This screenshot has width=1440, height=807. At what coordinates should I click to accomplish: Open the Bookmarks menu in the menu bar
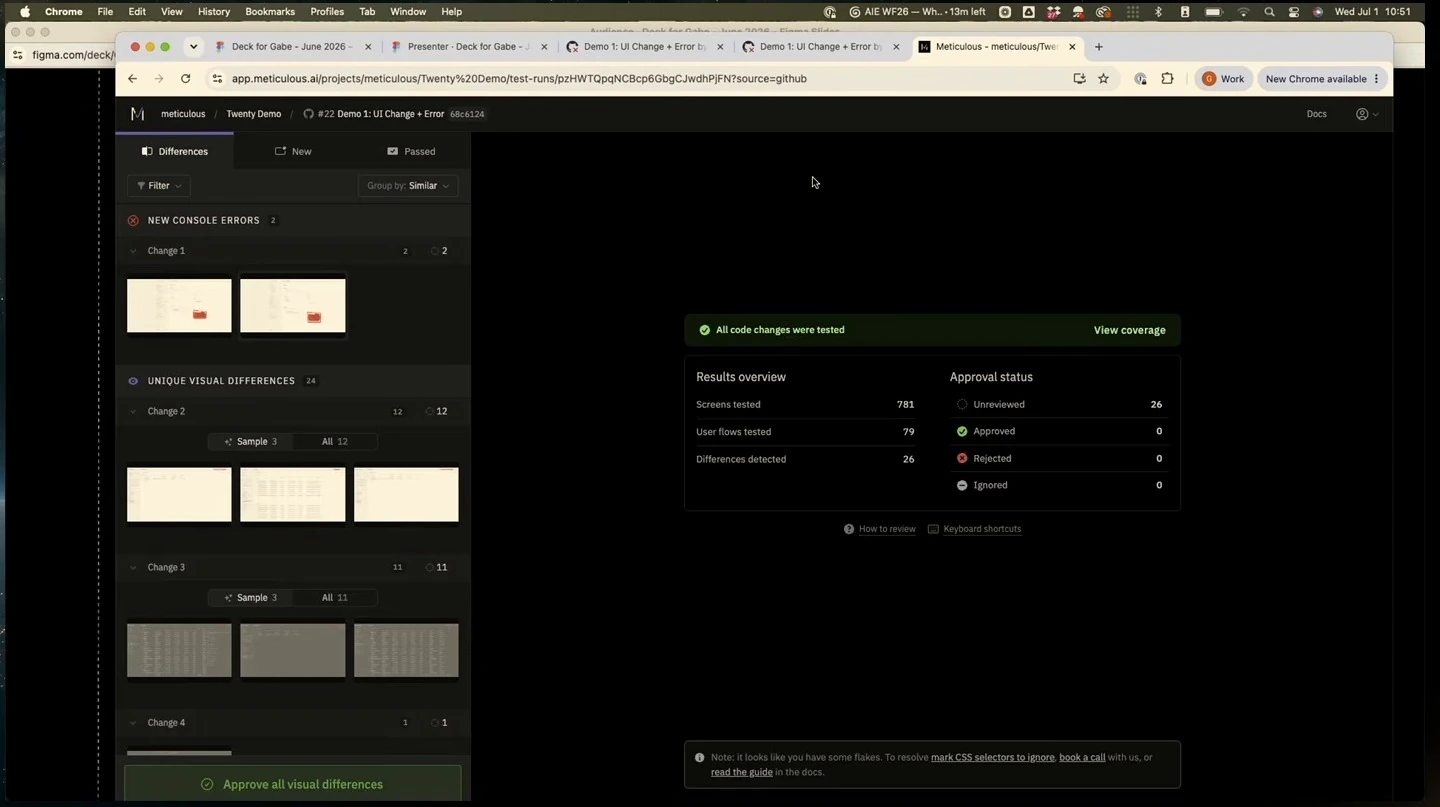(x=270, y=12)
